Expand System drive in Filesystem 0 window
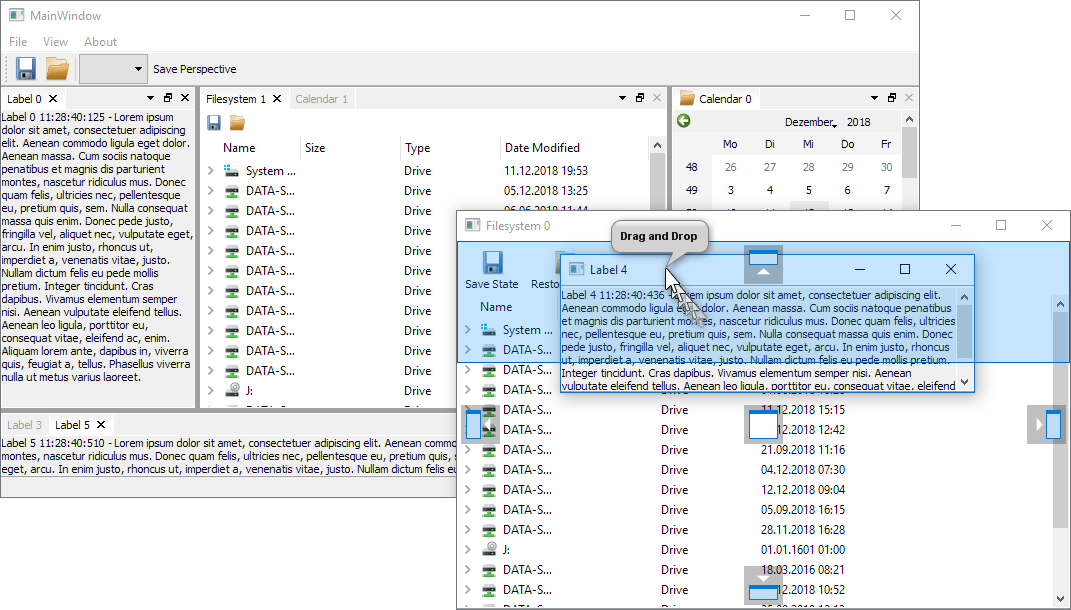Image resolution: width=1071 pixels, height=610 pixels. click(x=468, y=330)
